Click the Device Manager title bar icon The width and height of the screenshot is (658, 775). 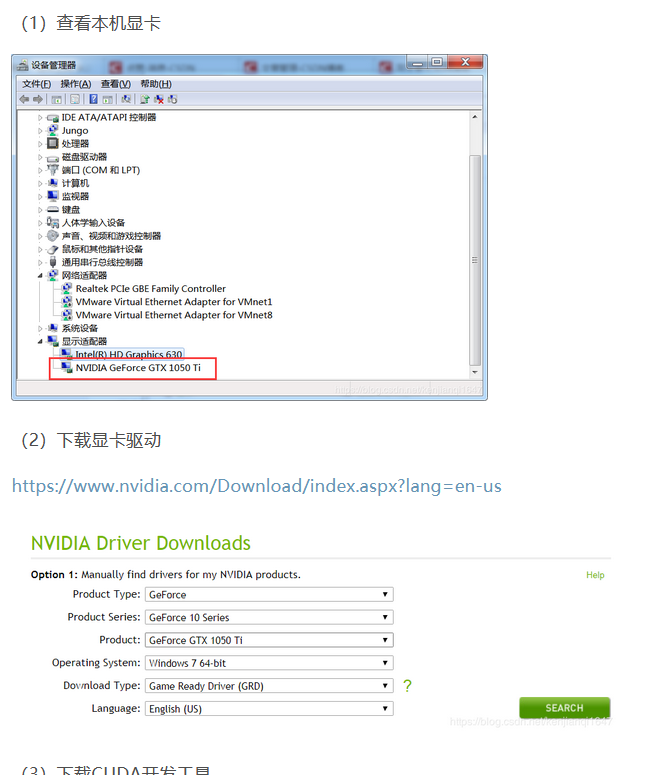pyautogui.click(x=23, y=65)
